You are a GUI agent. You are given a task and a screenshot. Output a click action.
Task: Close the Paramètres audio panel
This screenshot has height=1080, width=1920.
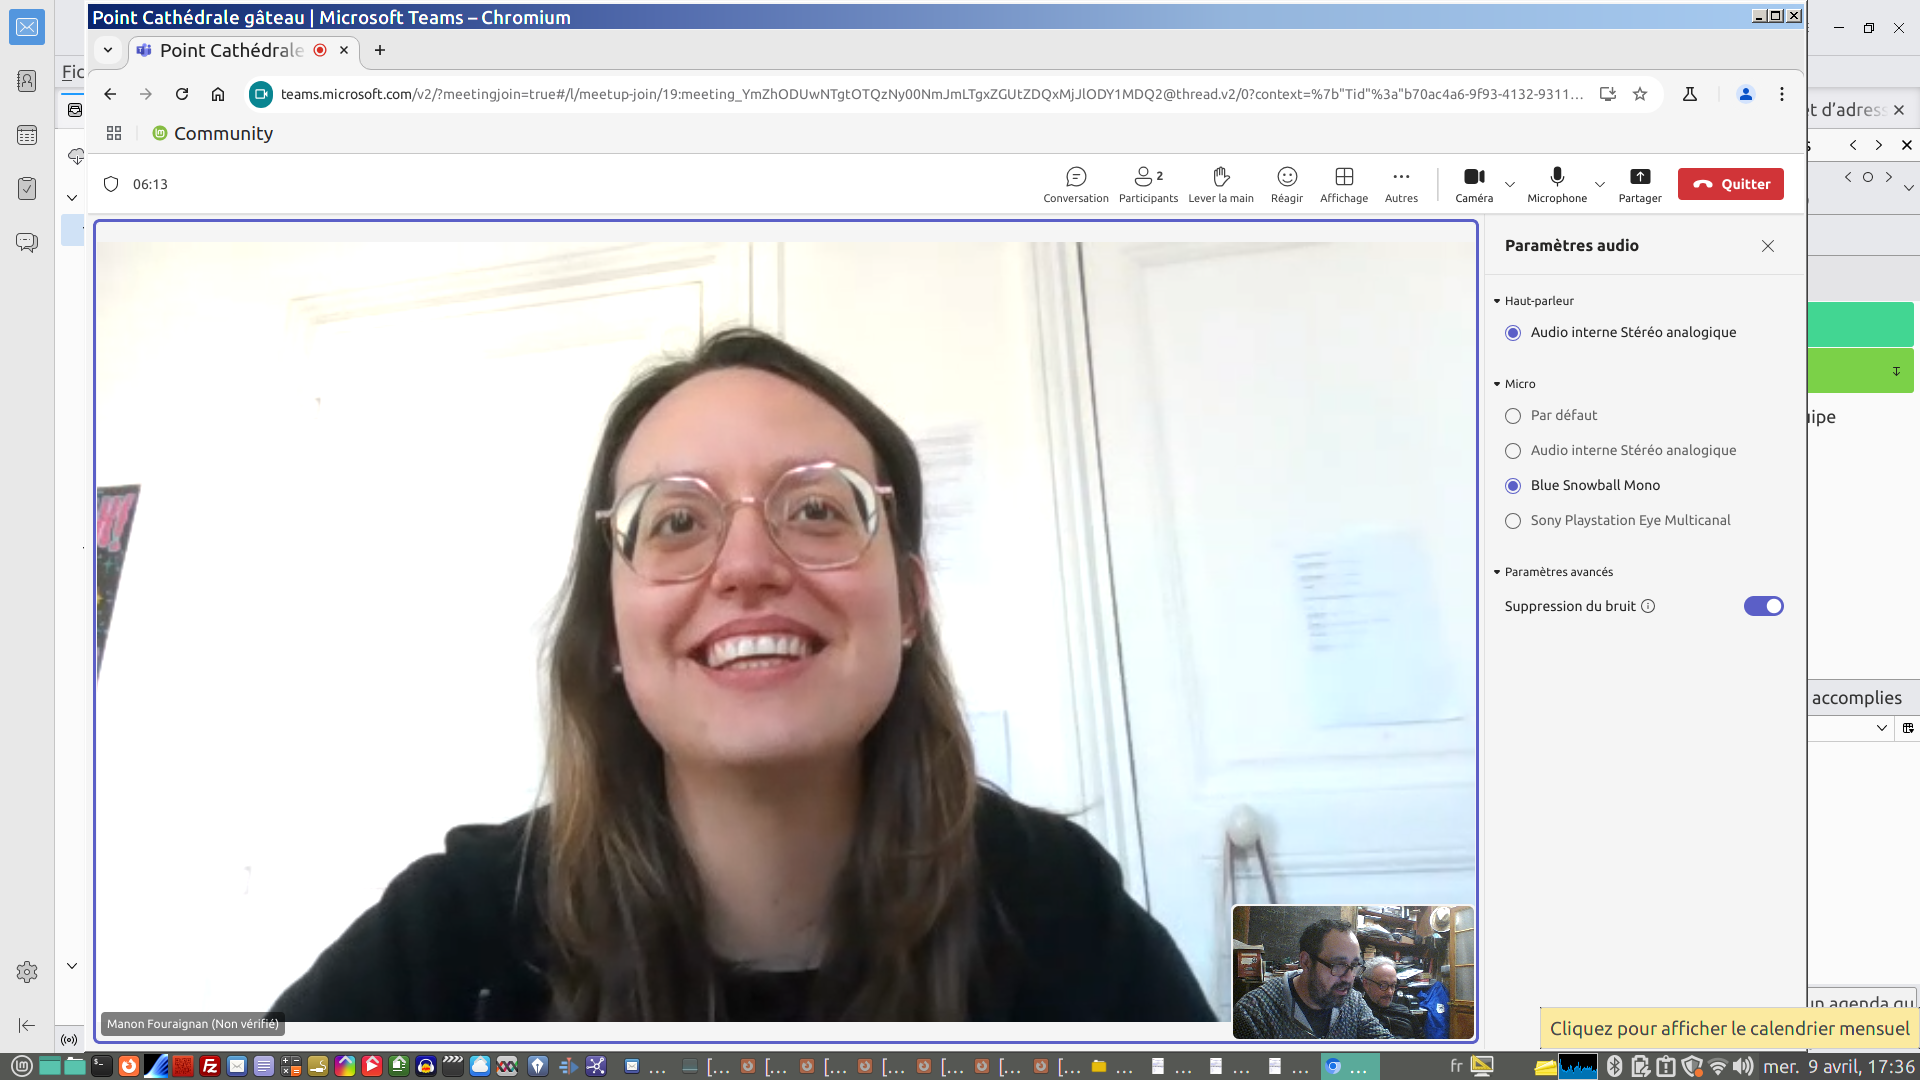1767,246
